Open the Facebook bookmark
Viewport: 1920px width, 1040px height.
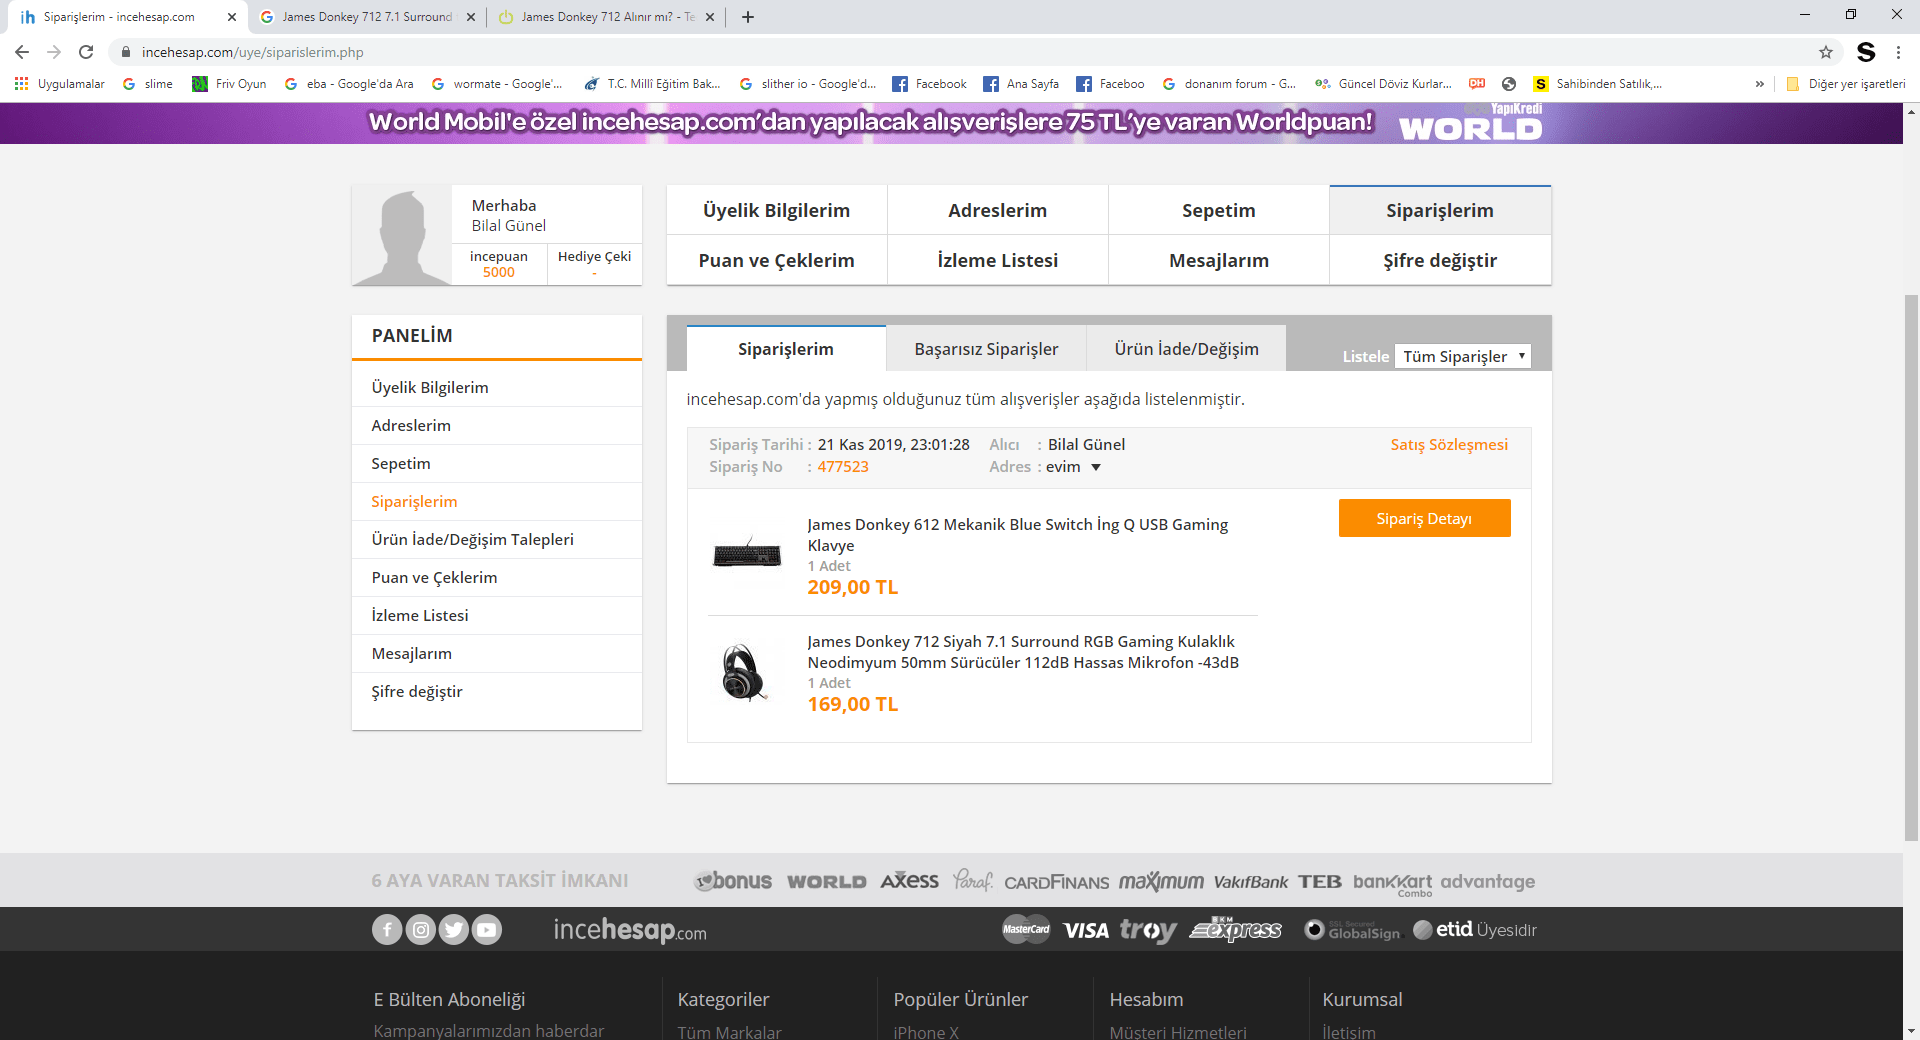pos(930,84)
